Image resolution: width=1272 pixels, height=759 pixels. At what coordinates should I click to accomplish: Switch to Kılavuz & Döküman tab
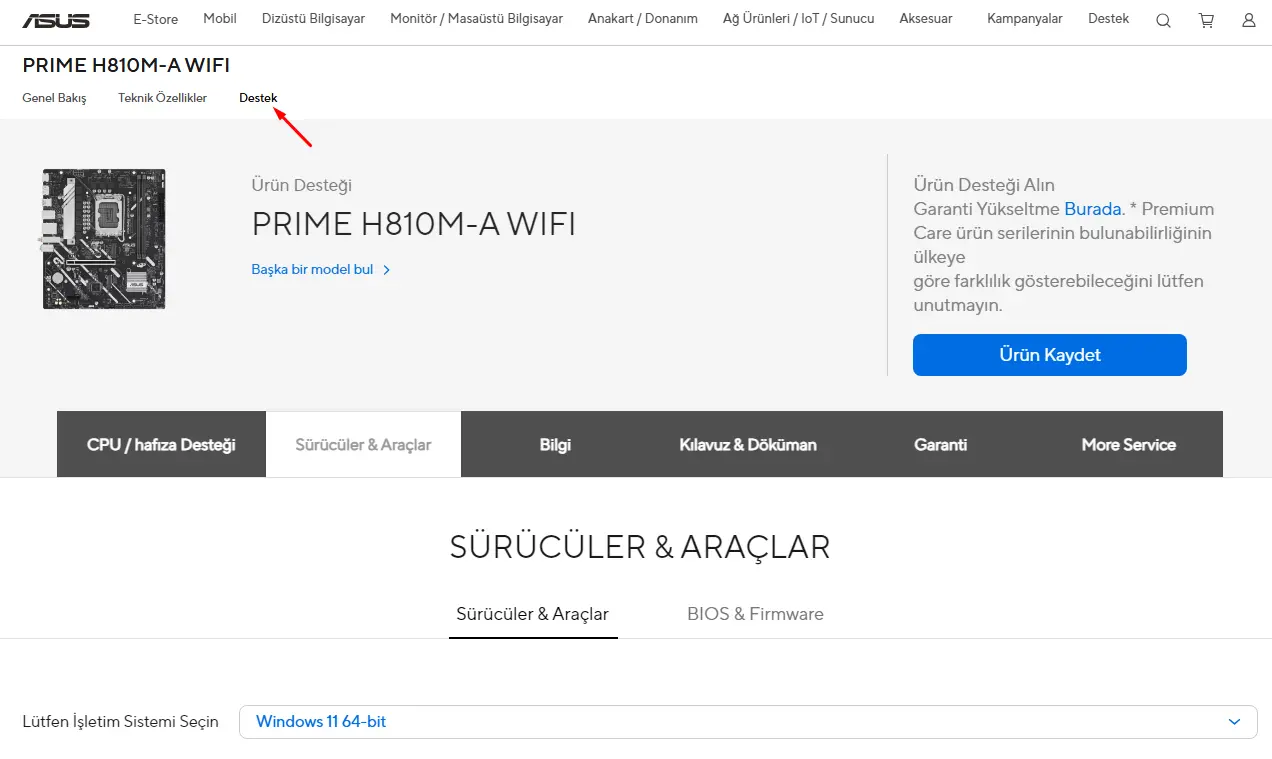748,444
